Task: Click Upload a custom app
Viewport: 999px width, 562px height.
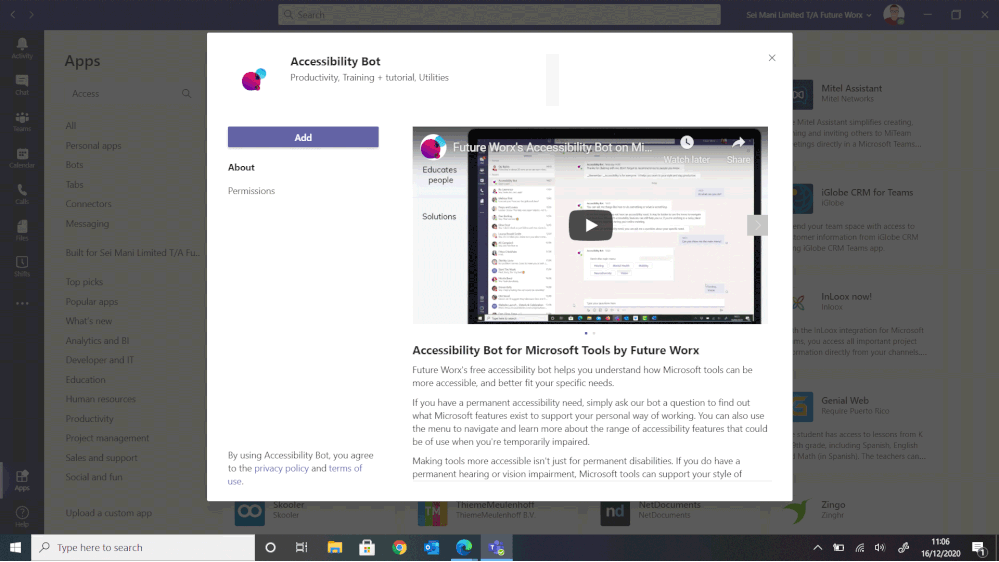Action: click(x=109, y=513)
